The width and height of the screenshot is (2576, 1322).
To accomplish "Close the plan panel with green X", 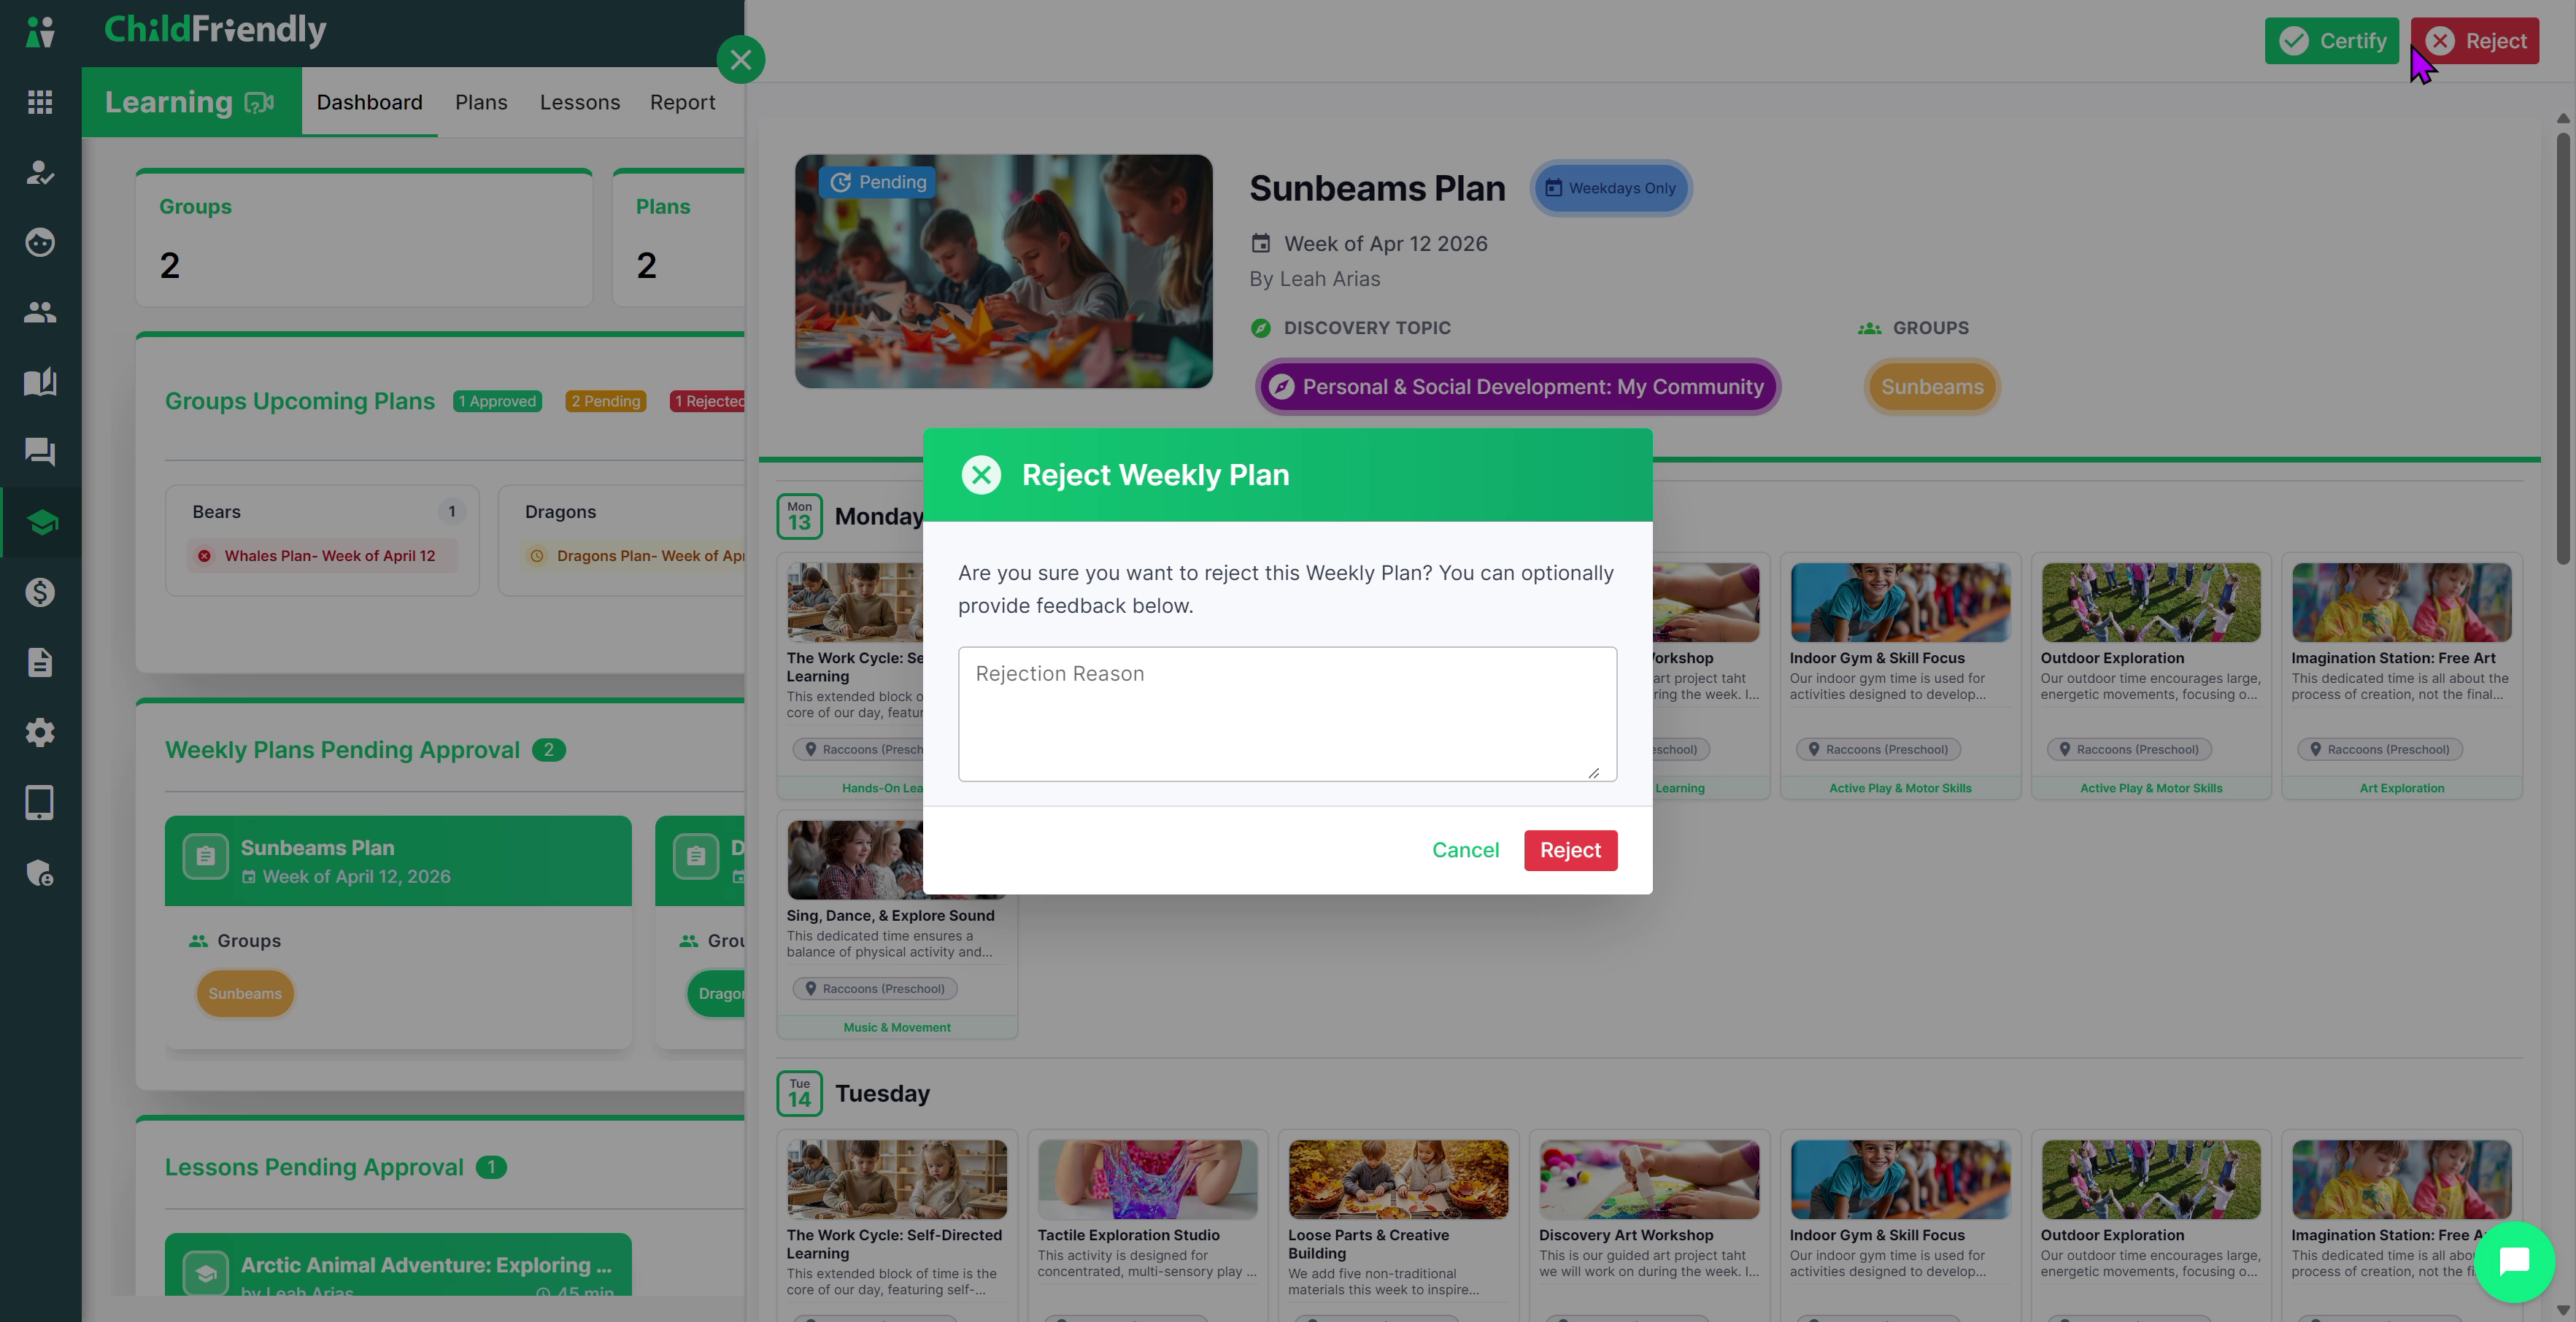I will 741,60.
